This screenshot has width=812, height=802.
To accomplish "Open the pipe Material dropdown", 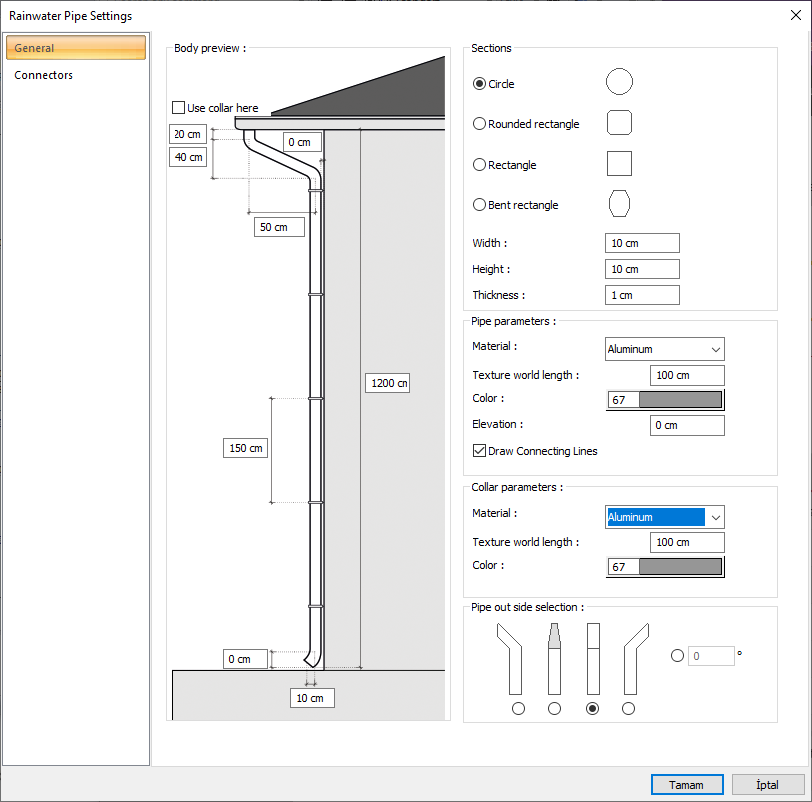I will pyautogui.click(x=665, y=349).
